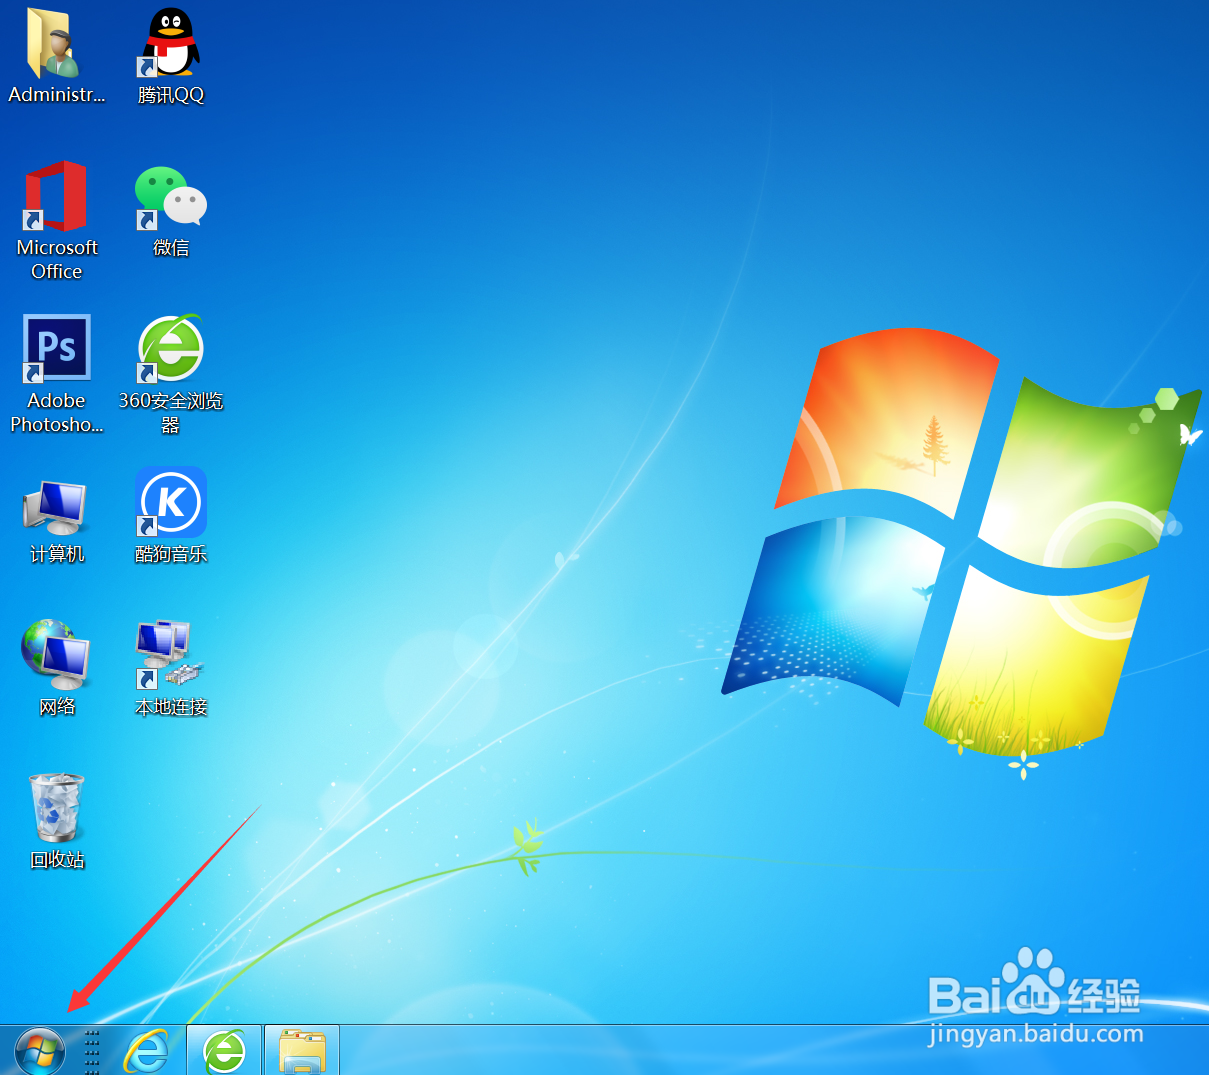Click the 腾讯QQ icon label text

click(x=170, y=95)
